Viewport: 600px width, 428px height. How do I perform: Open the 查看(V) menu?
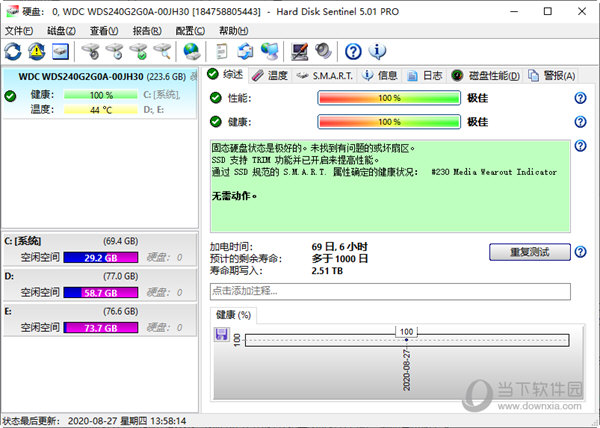point(104,31)
